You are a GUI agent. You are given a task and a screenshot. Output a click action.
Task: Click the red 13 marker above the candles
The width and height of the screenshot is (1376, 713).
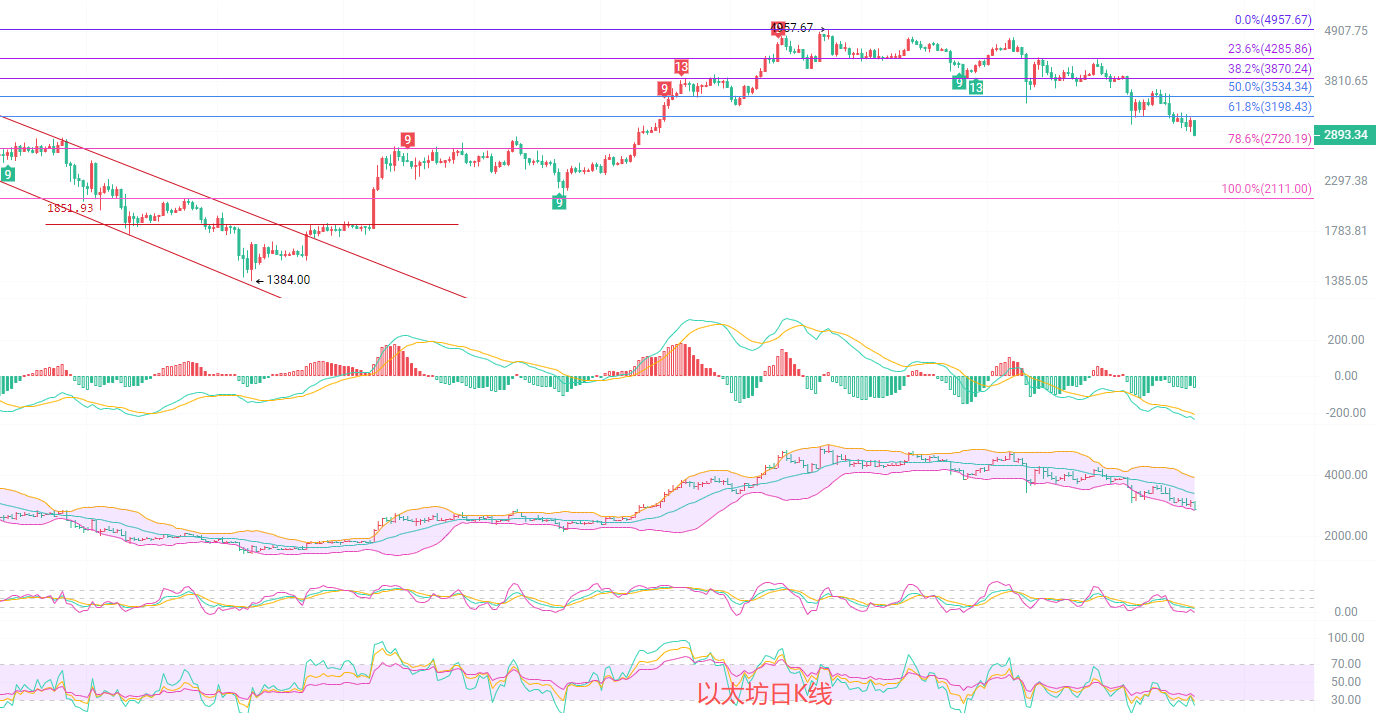click(x=681, y=68)
